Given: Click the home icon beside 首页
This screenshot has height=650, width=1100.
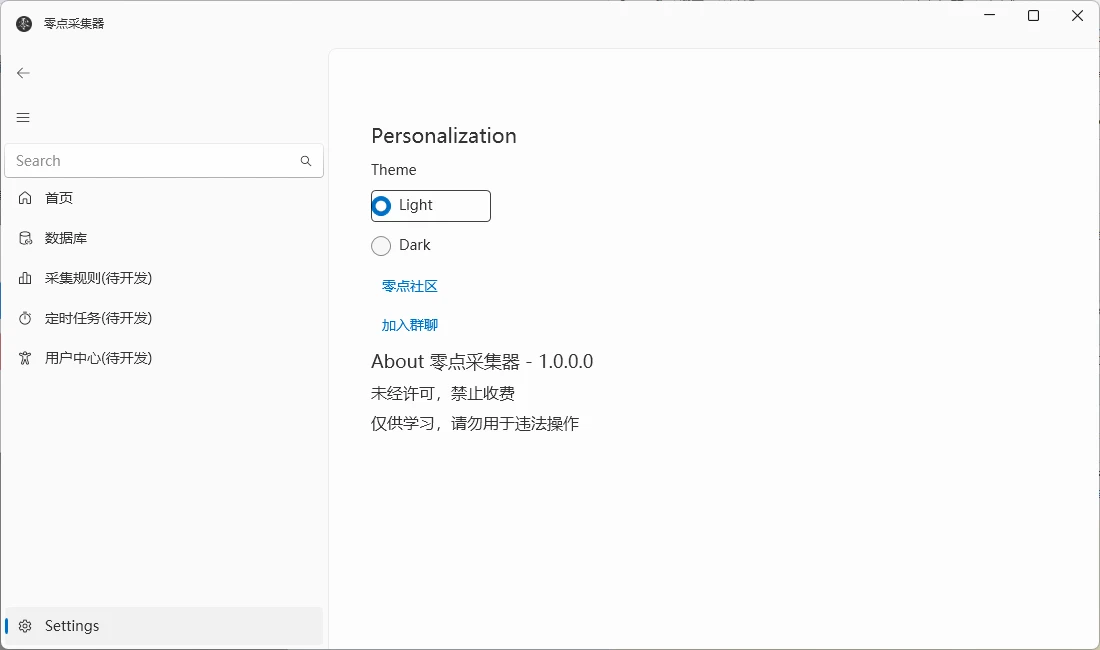Looking at the screenshot, I should coord(25,198).
